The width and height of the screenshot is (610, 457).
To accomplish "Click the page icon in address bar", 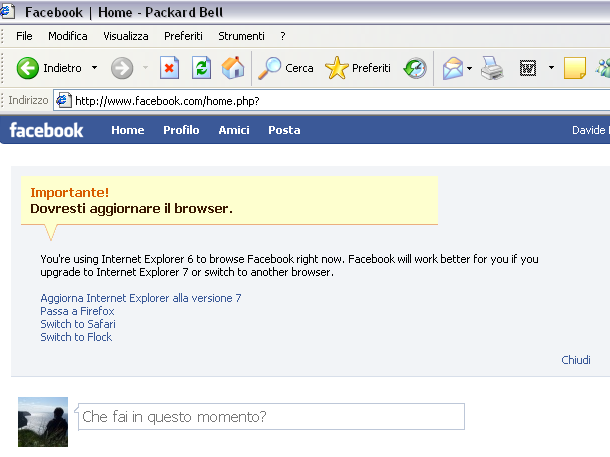I will (x=64, y=101).
